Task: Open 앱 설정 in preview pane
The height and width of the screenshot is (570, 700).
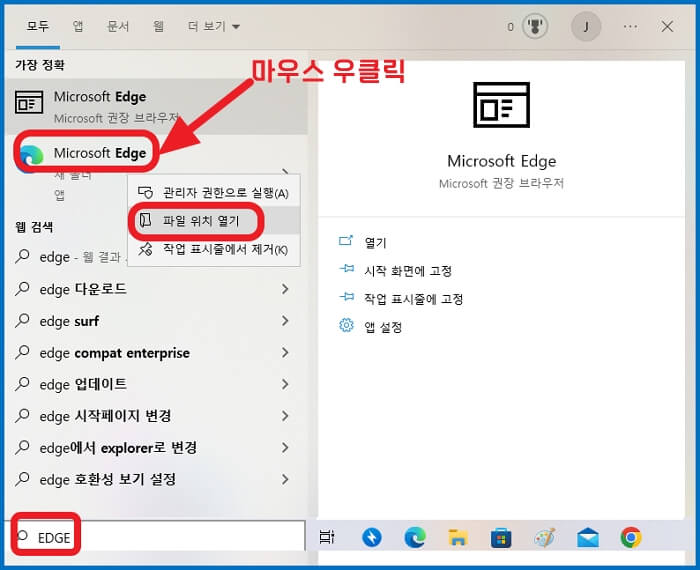Action: tap(383, 327)
